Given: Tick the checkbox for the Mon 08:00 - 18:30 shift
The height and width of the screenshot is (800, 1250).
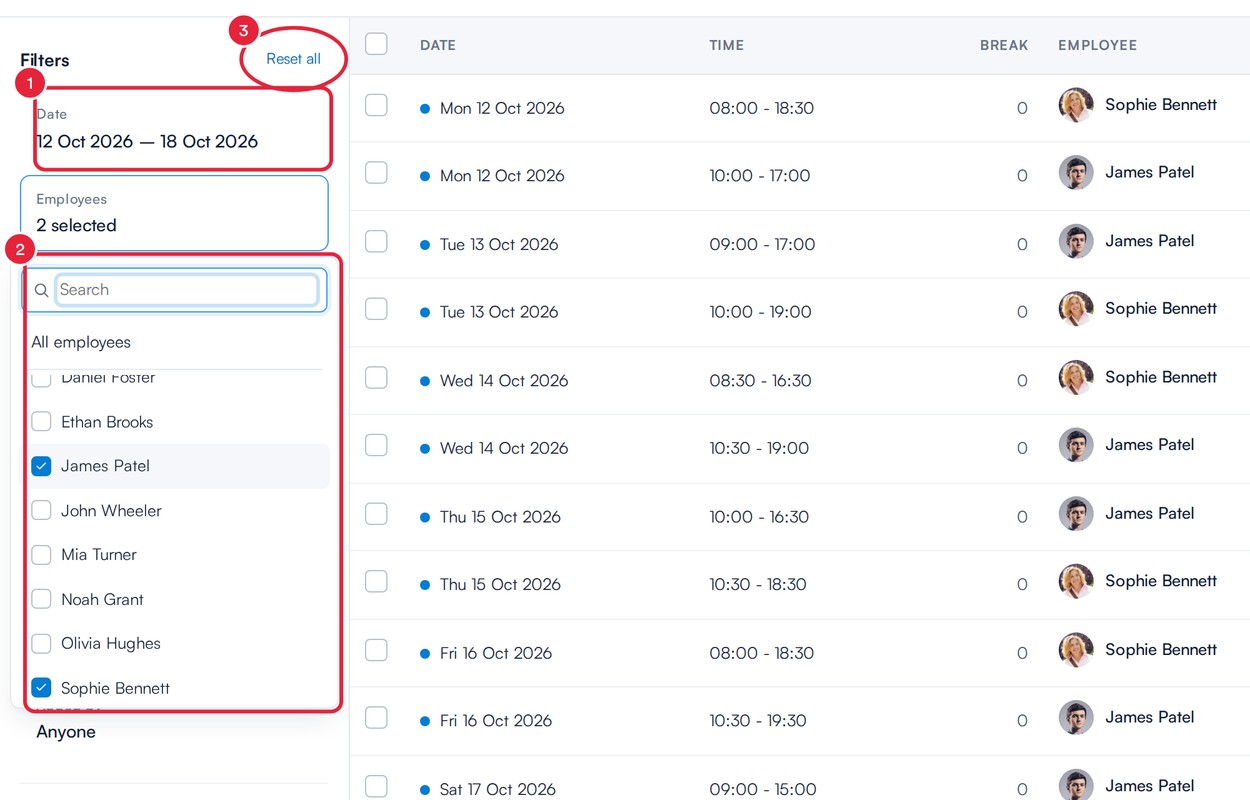Looking at the screenshot, I should coord(376,105).
